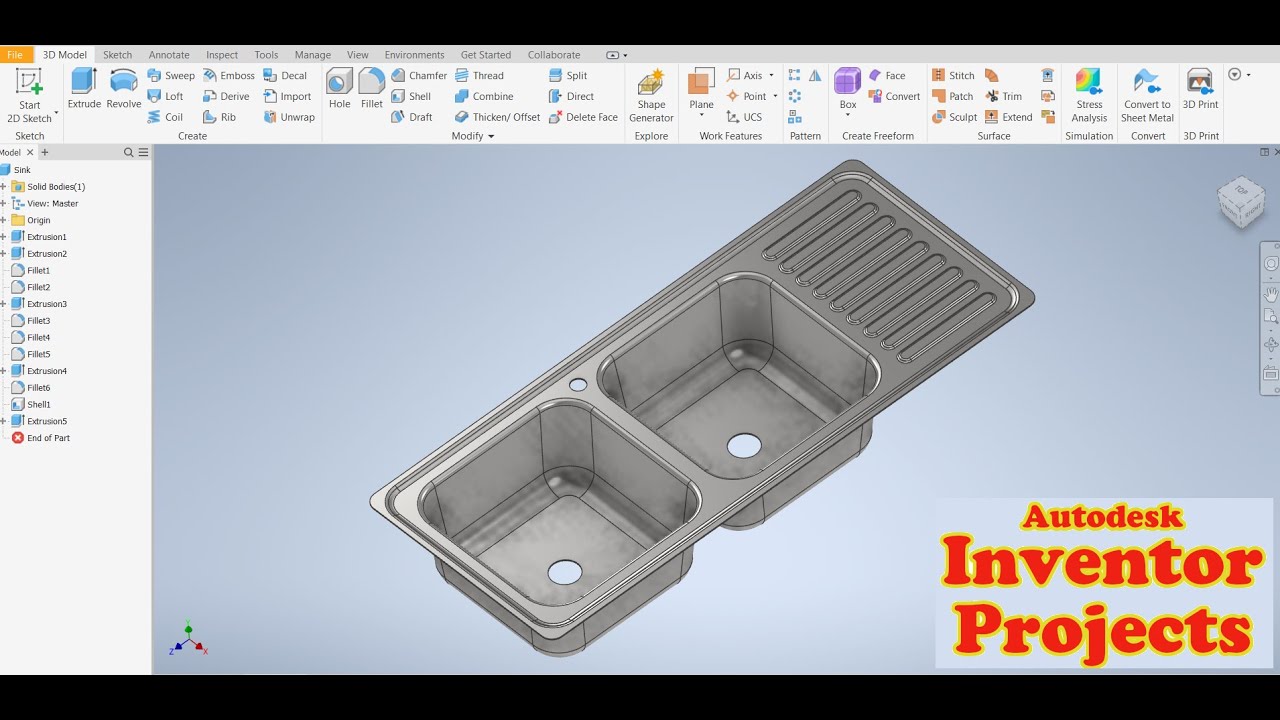The image size is (1280, 720).
Task: Select the Hole tool
Action: tap(340, 89)
